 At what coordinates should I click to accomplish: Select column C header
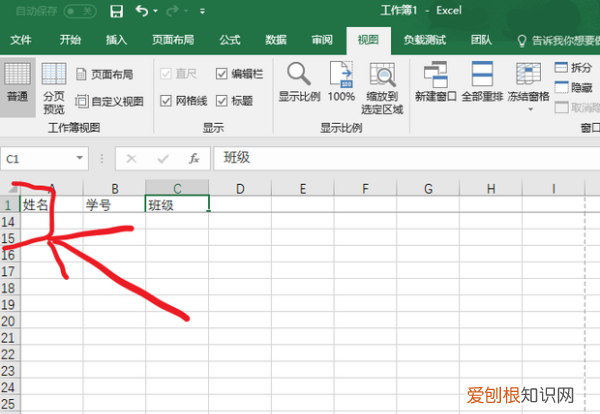click(177, 188)
